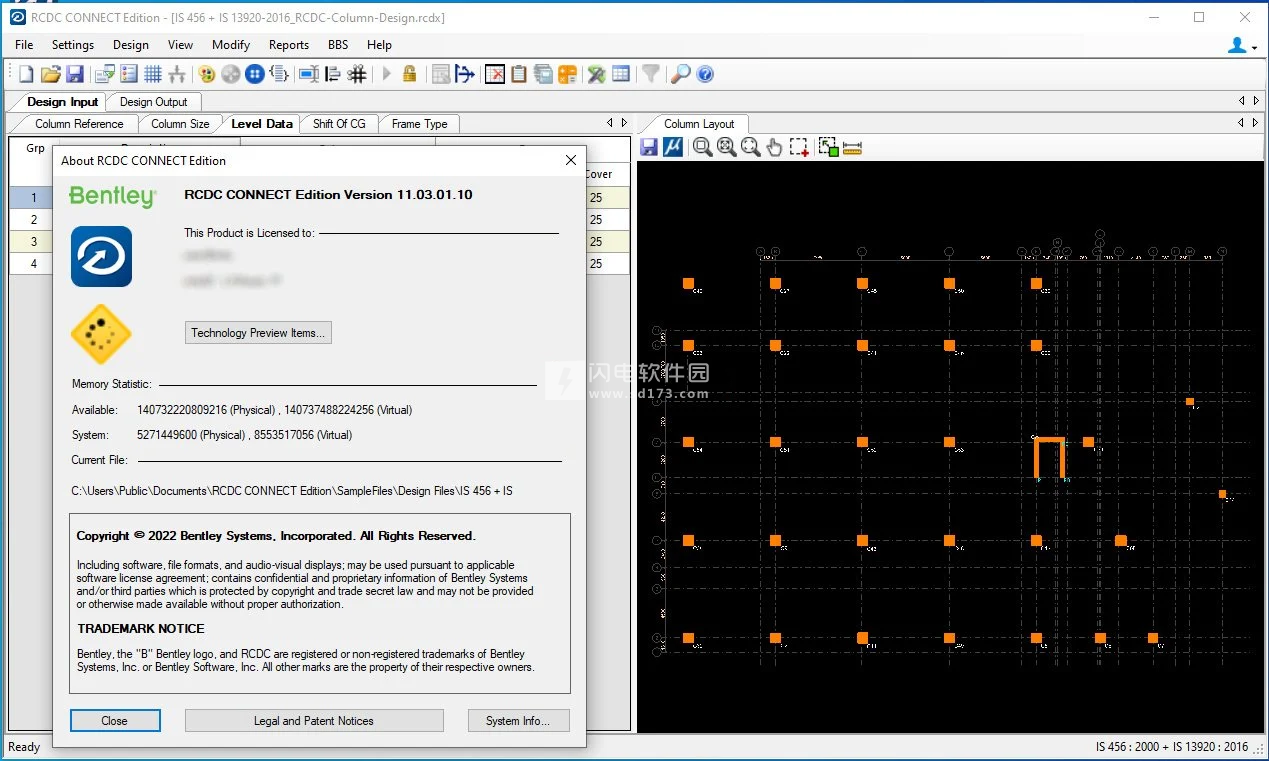Screen dimensions: 1269x761
Task: Click the 'Ready' status bar text
Action: [x=24, y=747]
